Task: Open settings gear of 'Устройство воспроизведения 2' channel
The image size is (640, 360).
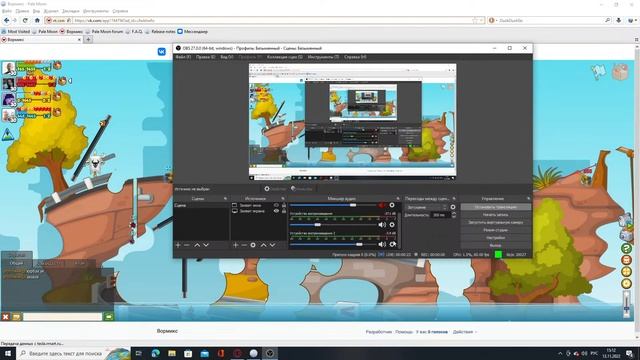Action: point(392,244)
